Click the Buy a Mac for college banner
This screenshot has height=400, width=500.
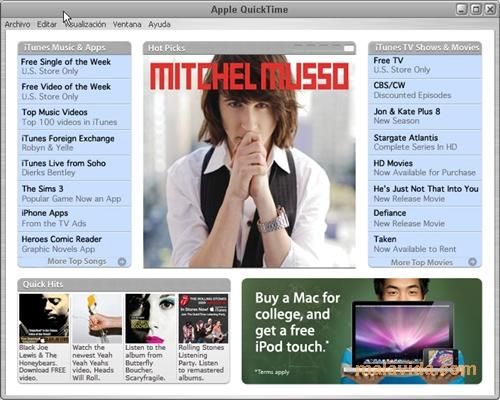pyautogui.click(x=362, y=331)
